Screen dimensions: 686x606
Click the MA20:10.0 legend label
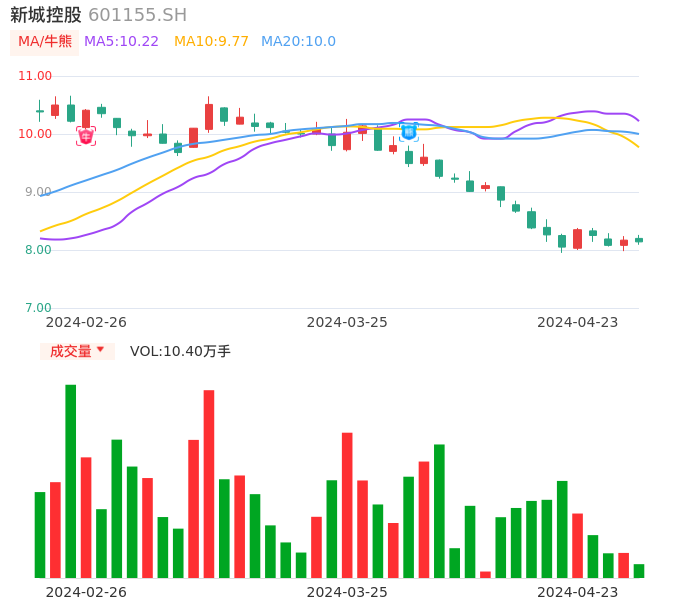pos(298,42)
